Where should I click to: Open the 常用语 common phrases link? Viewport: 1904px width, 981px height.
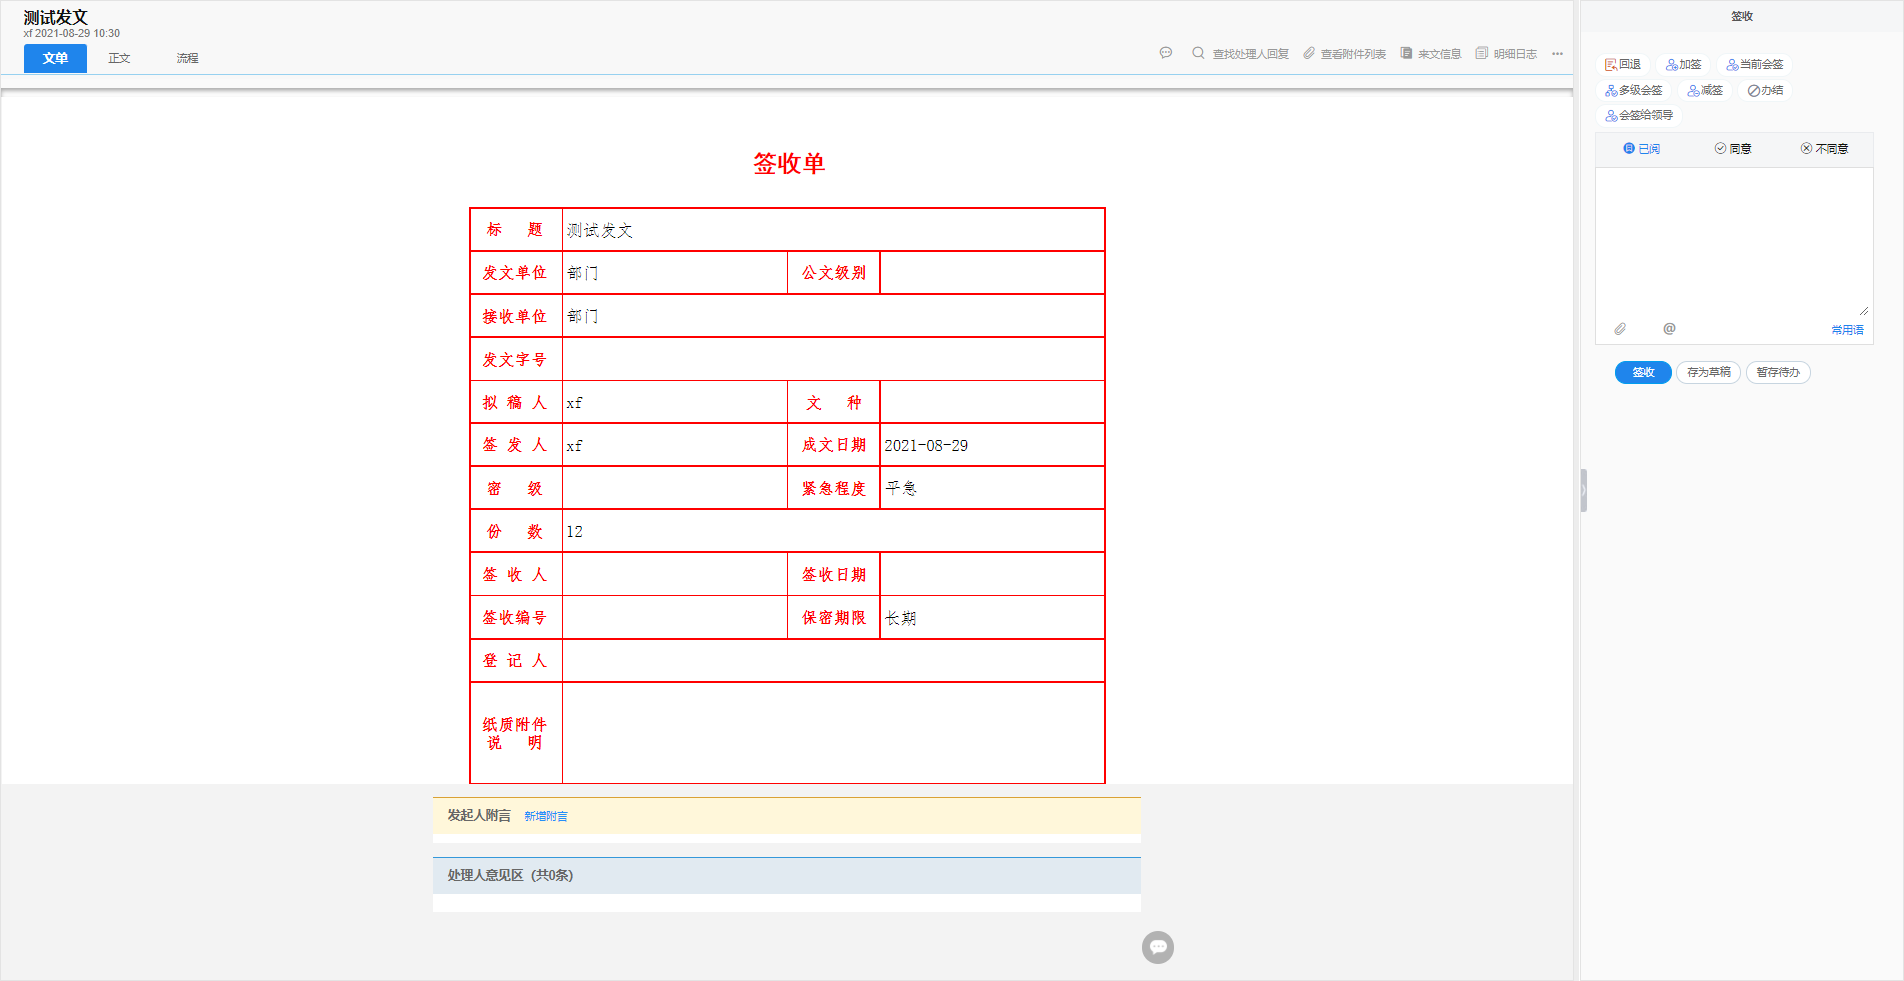coord(1847,330)
